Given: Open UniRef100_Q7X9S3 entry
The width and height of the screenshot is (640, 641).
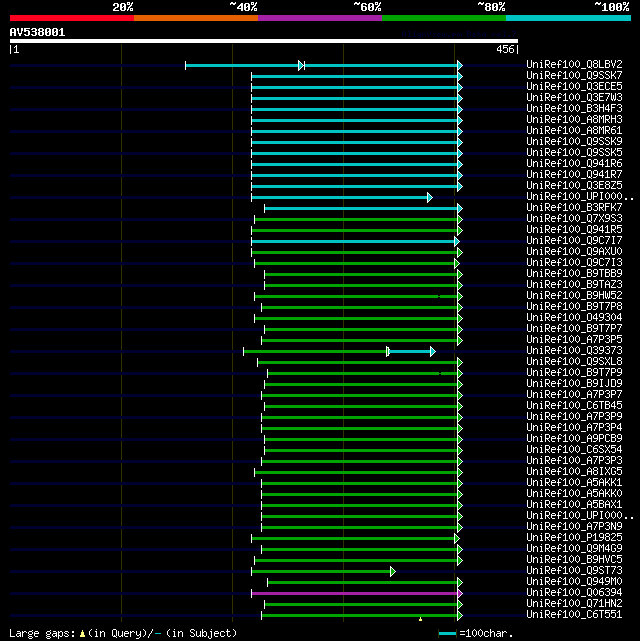Looking at the screenshot, I should (x=574, y=219).
